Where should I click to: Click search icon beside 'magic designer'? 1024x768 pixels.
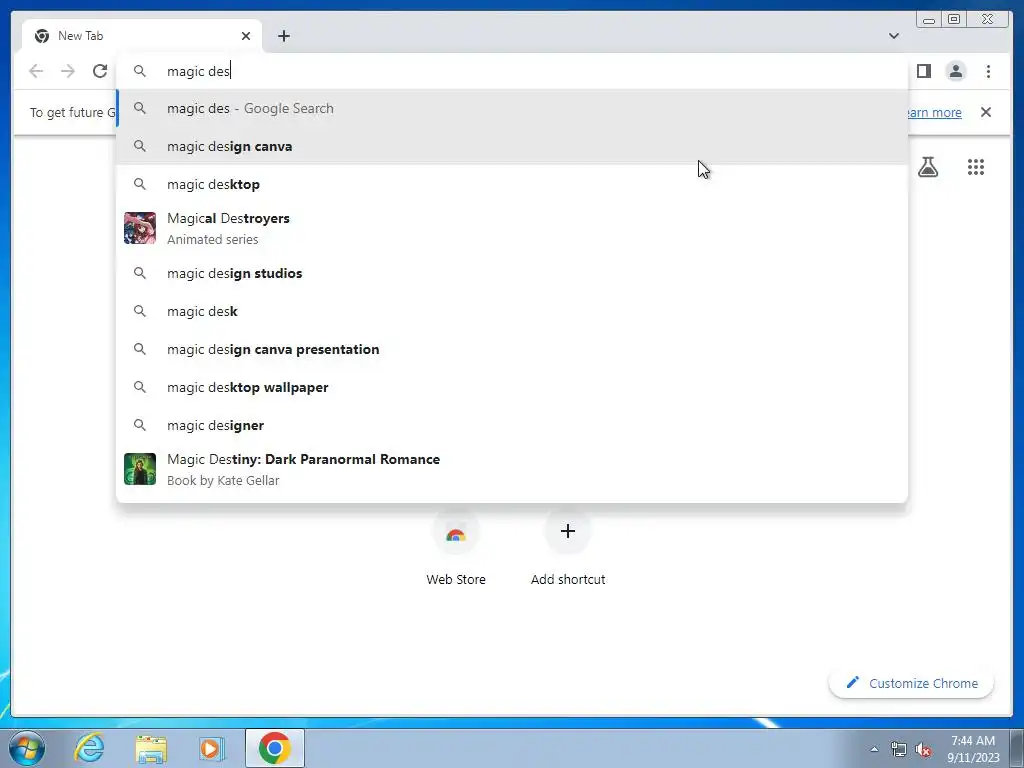click(140, 424)
